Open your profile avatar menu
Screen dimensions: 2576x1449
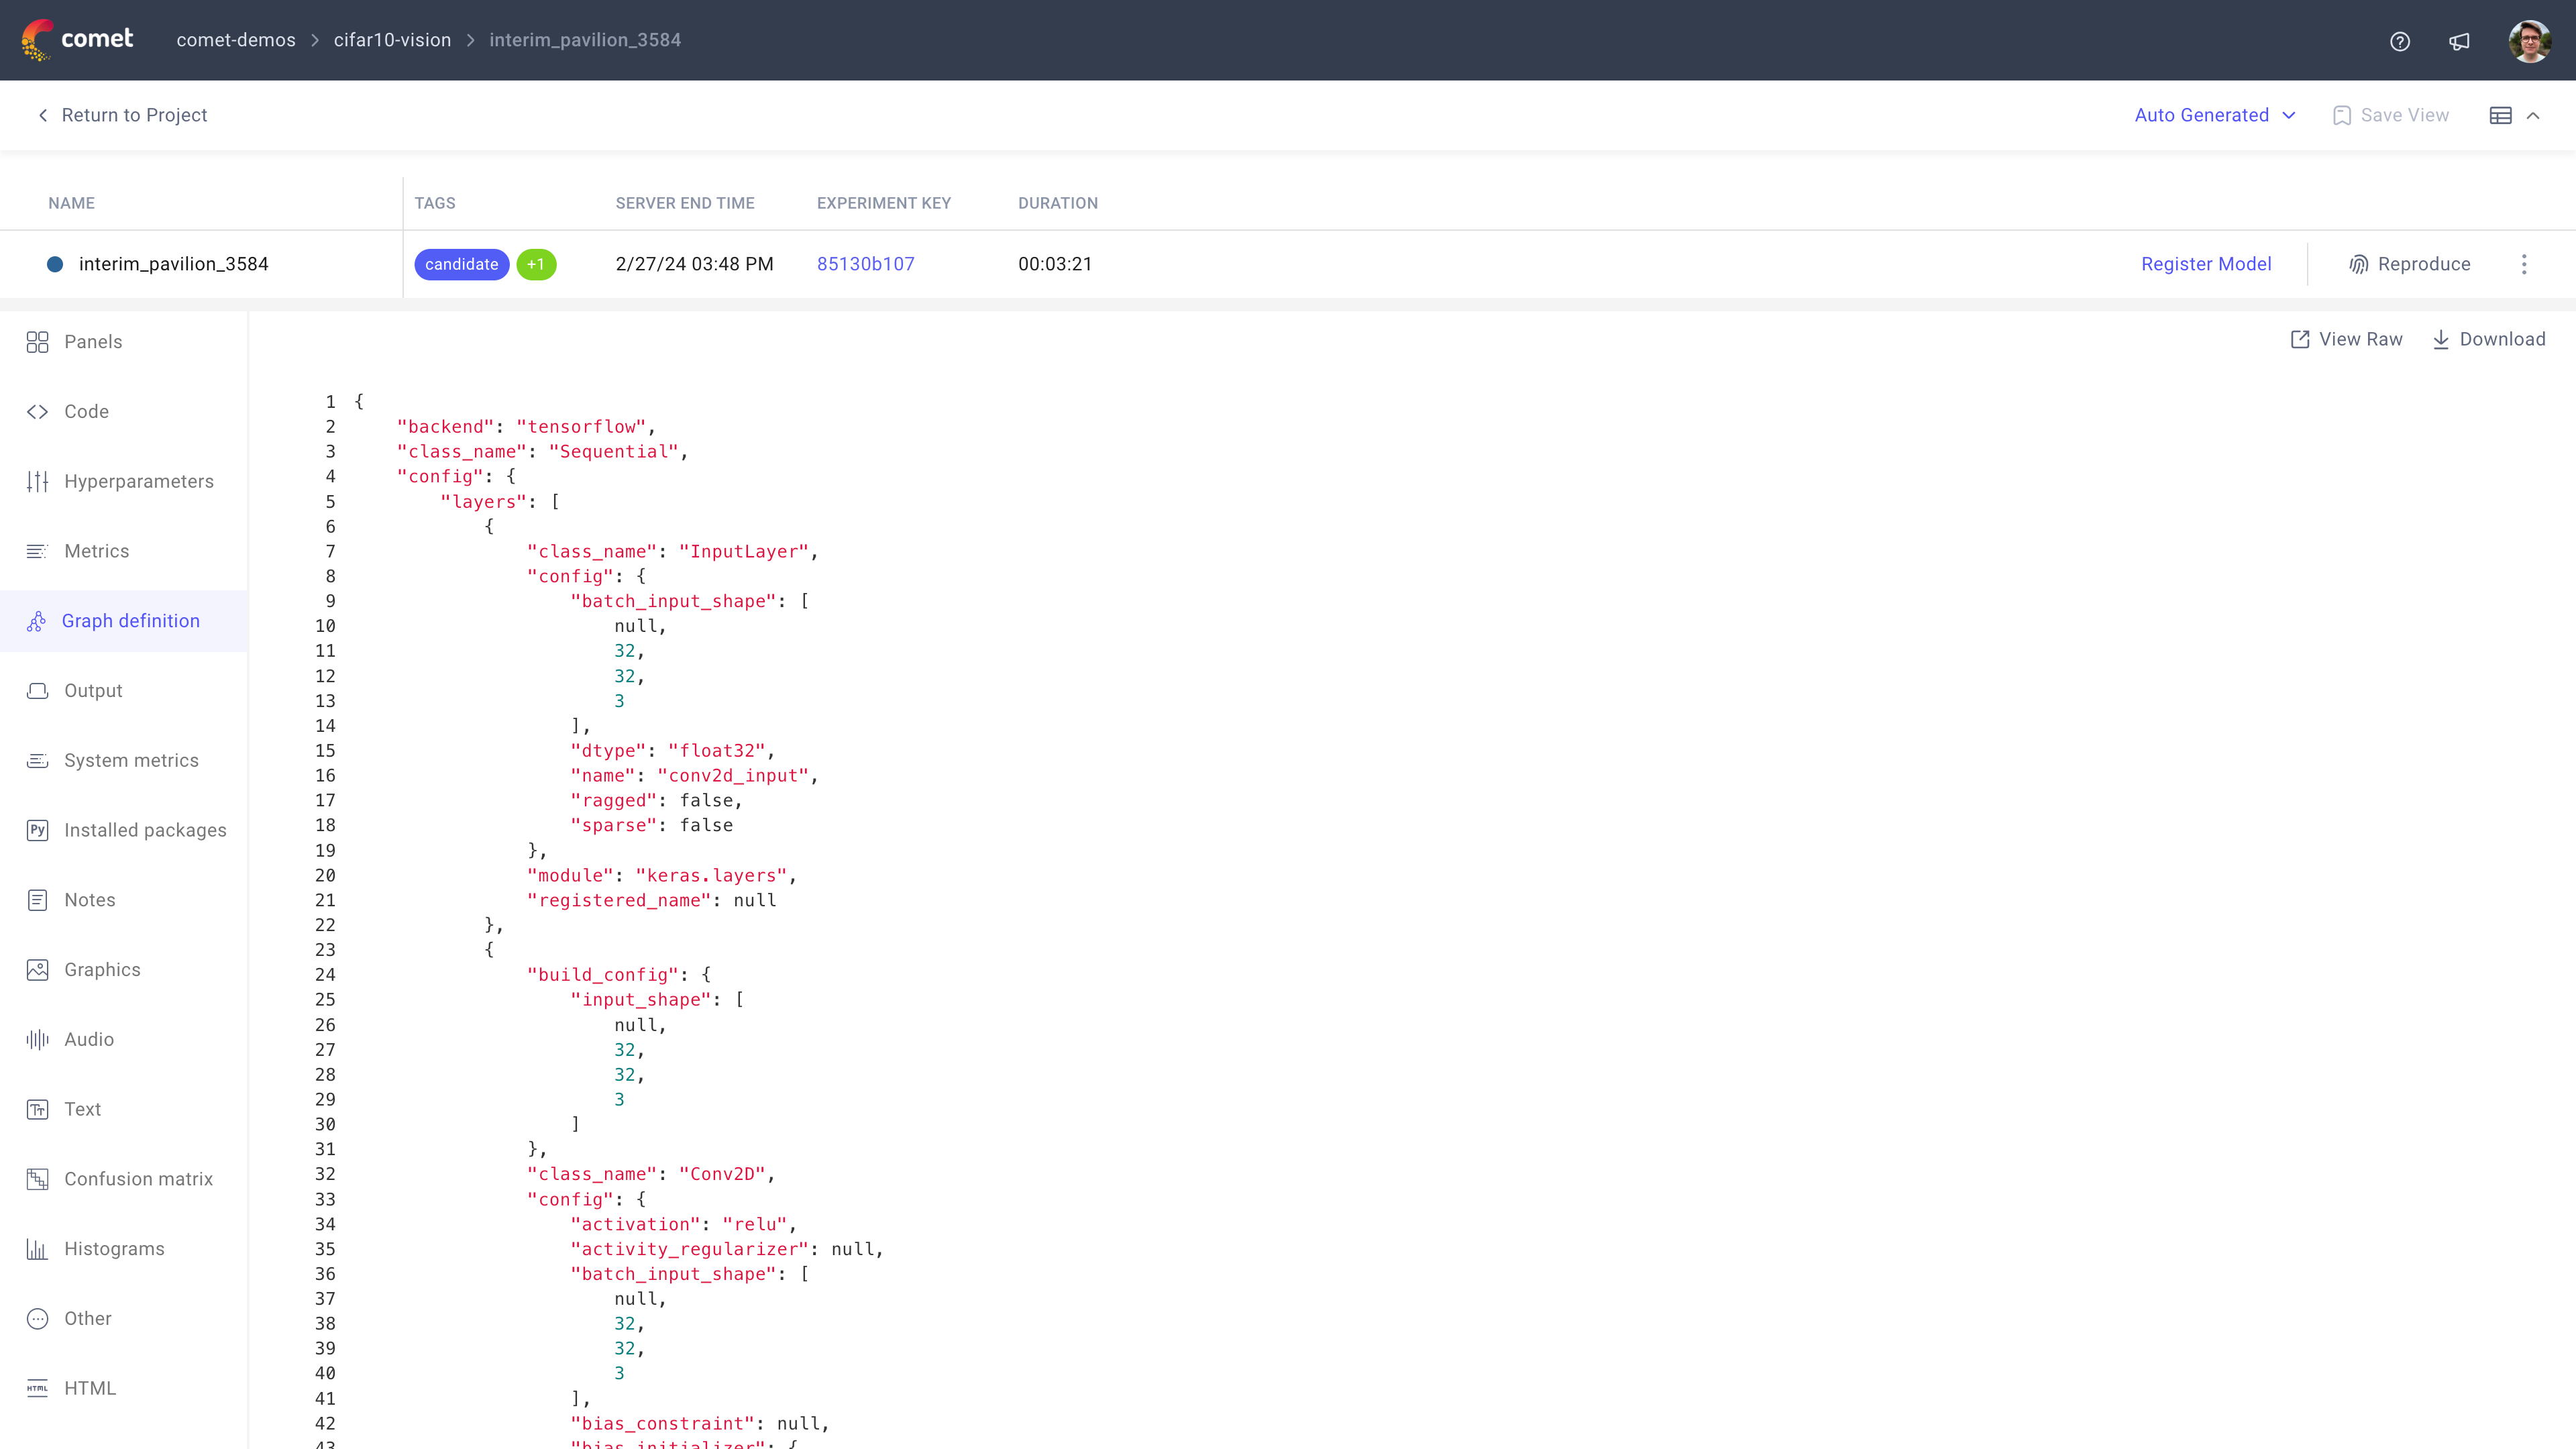click(x=2529, y=40)
